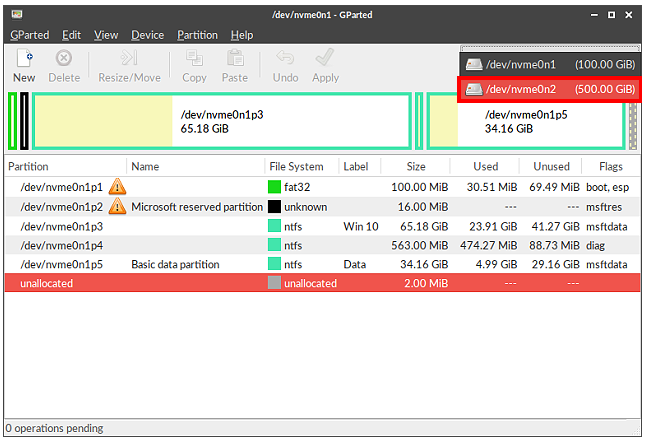Click the disk icon beside /dev/nvme0n2
Viewport: 645px width, 443px height.
pyautogui.click(x=474, y=89)
